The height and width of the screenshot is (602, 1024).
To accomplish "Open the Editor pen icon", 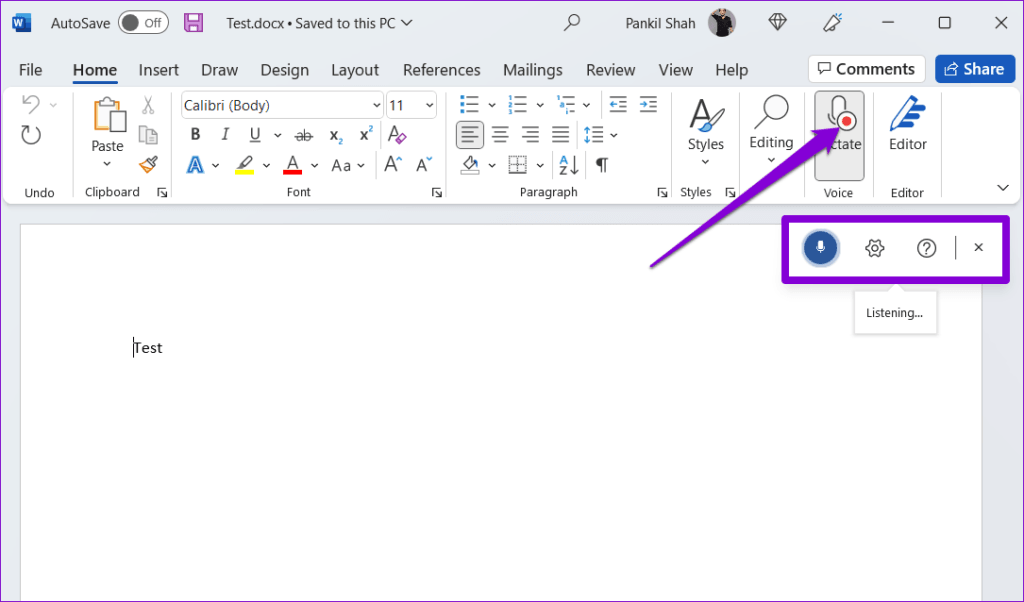I will 907,114.
